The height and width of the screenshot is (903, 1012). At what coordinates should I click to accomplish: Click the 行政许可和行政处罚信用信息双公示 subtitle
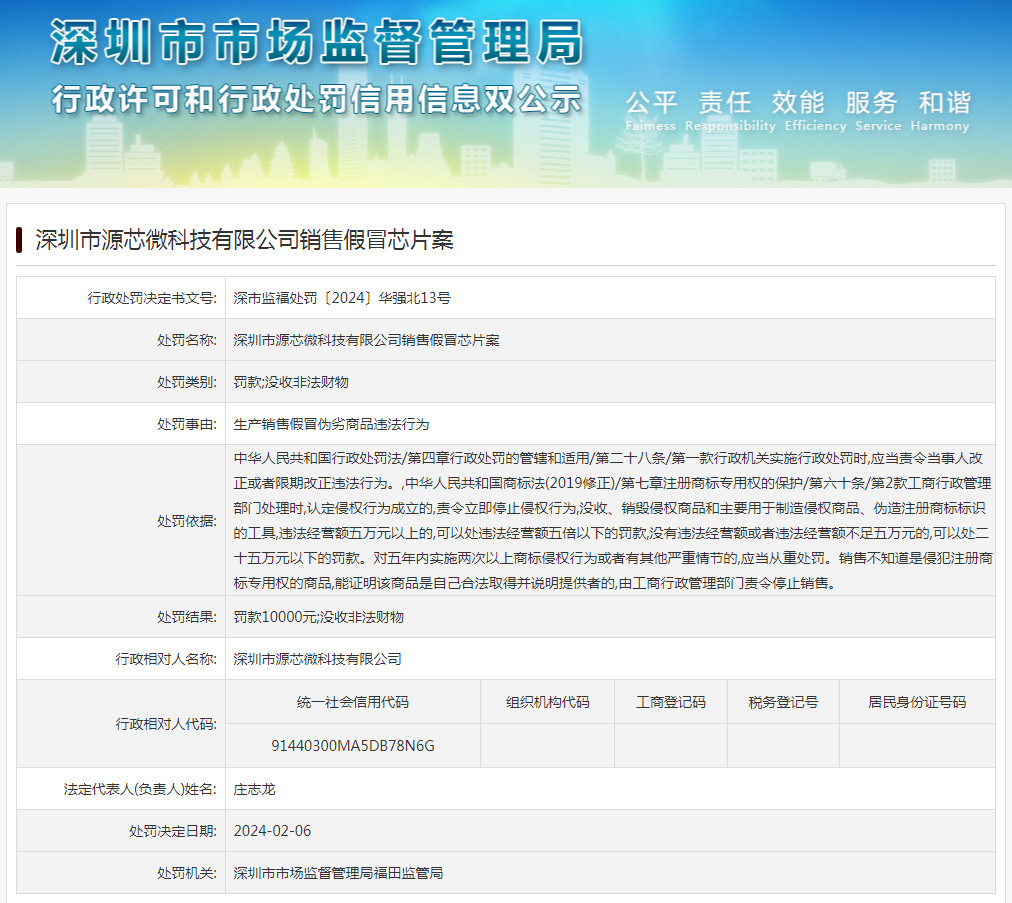tap(316, 100)
